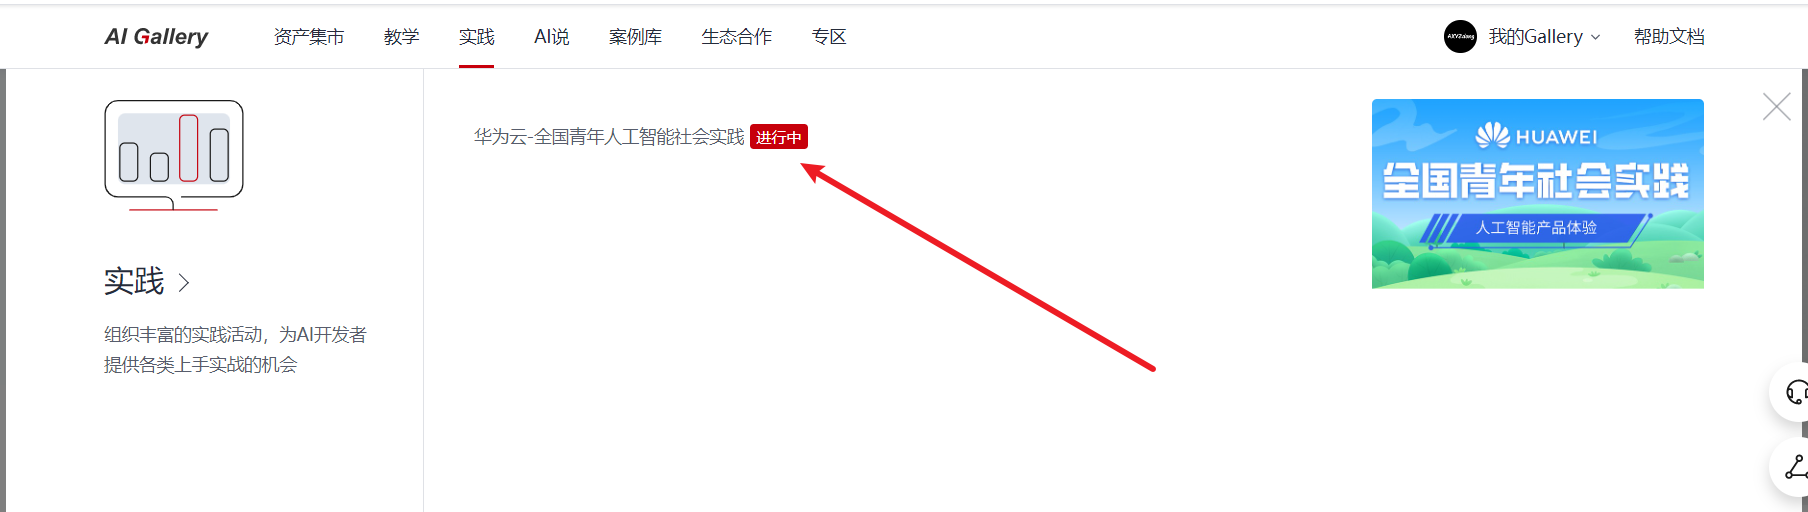Open the Huawei 全国青年社会实践 banner image

[x=1538, y=194]
